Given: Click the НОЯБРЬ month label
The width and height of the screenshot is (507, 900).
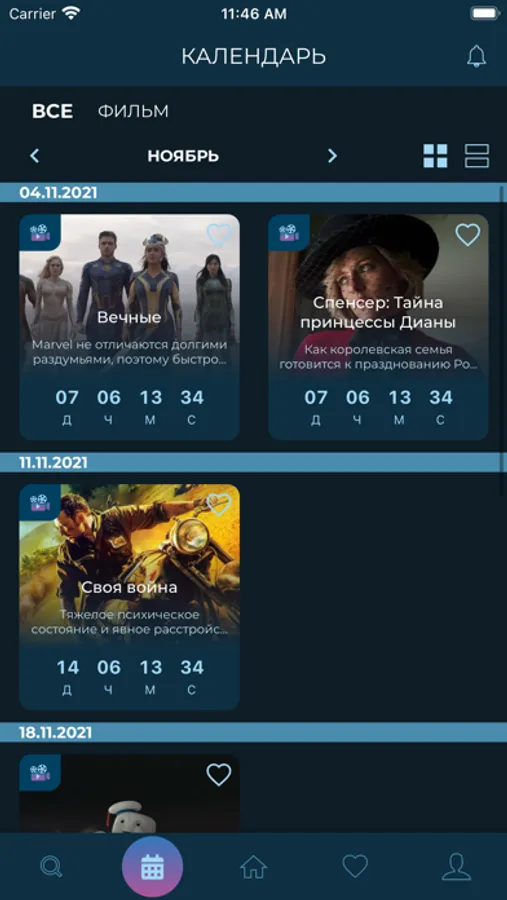Looking at the screenshot, I should pos(183,156).
